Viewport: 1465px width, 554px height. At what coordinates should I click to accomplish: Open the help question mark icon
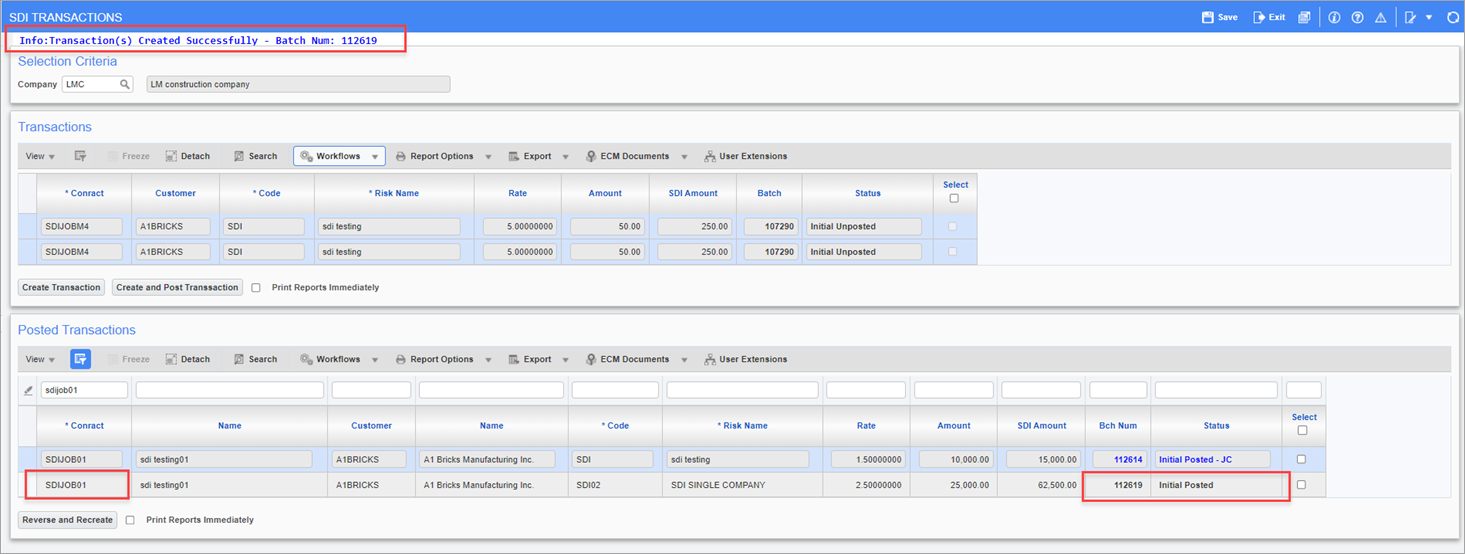pyautogui.click(x=1357, y=17)
